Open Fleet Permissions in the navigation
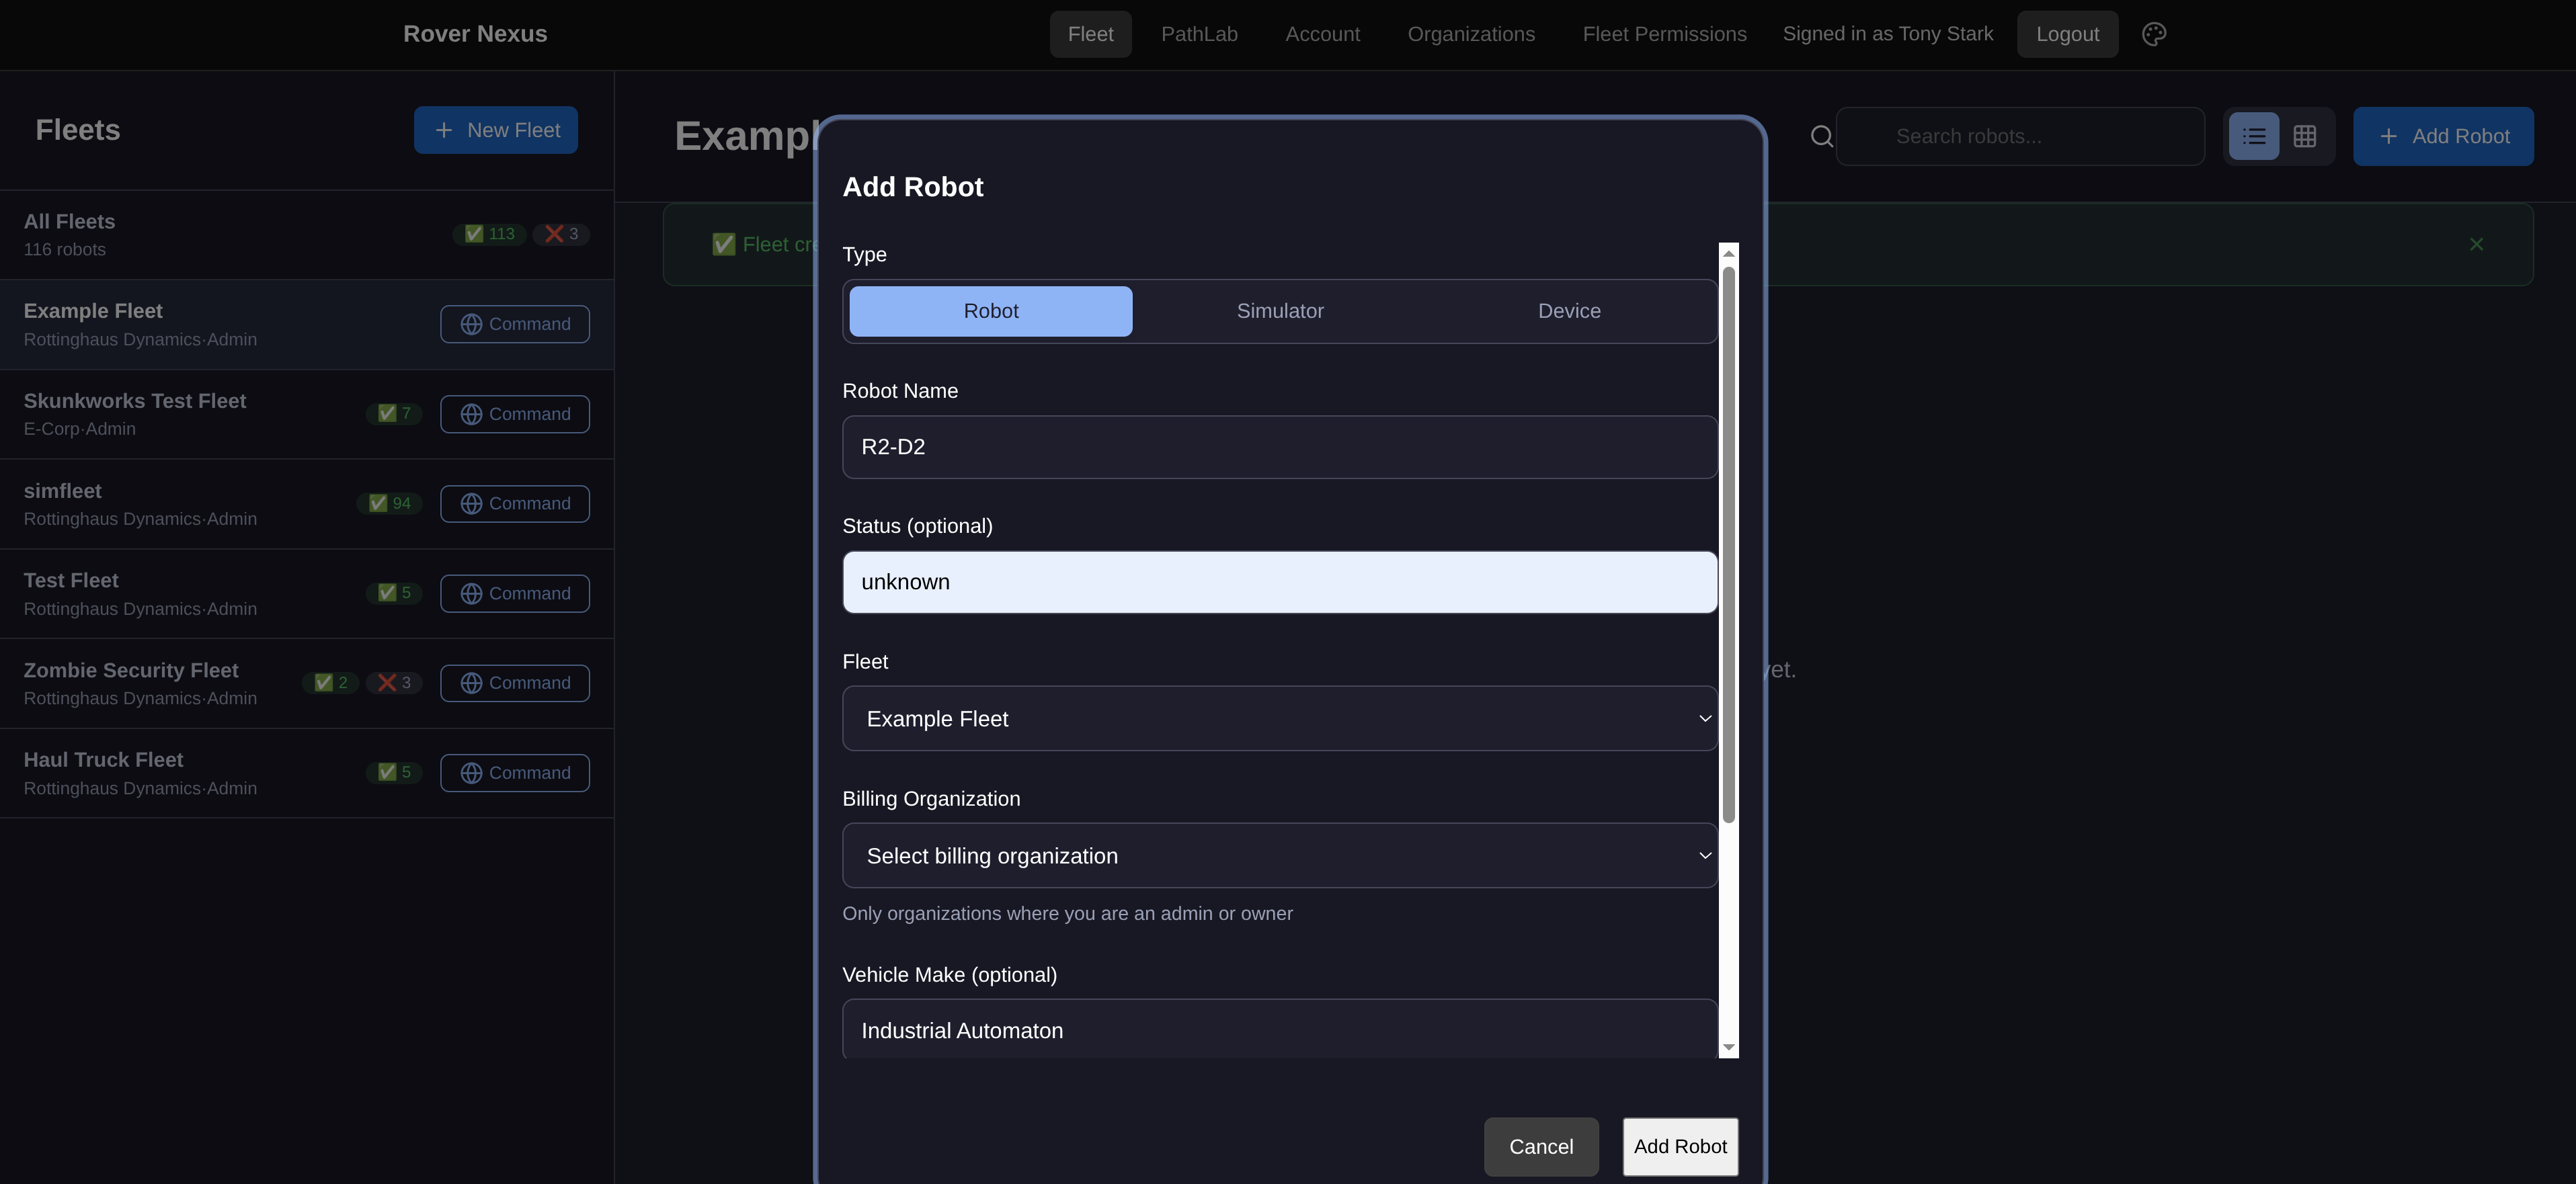 (1664, 34)
